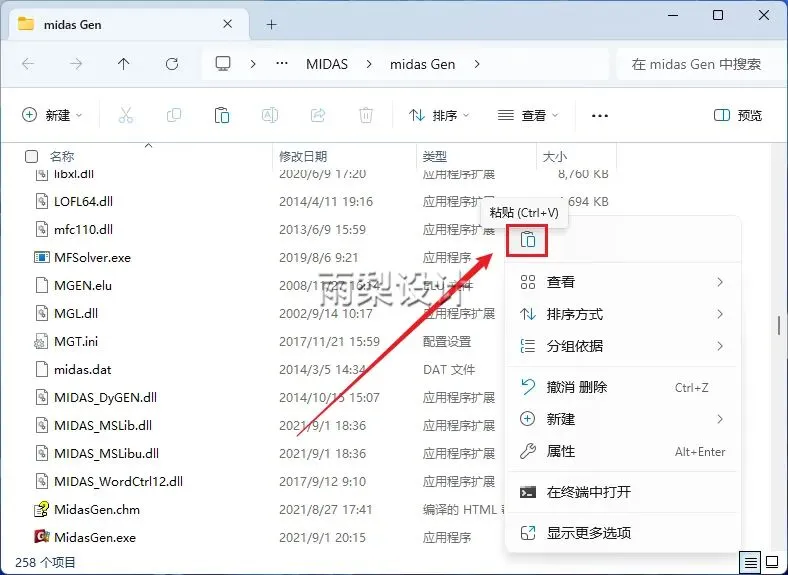This screenshot has width=788, height=575.
Task: Open the 查看 view dropdown in the toolbar
Action: coord(528,116)
